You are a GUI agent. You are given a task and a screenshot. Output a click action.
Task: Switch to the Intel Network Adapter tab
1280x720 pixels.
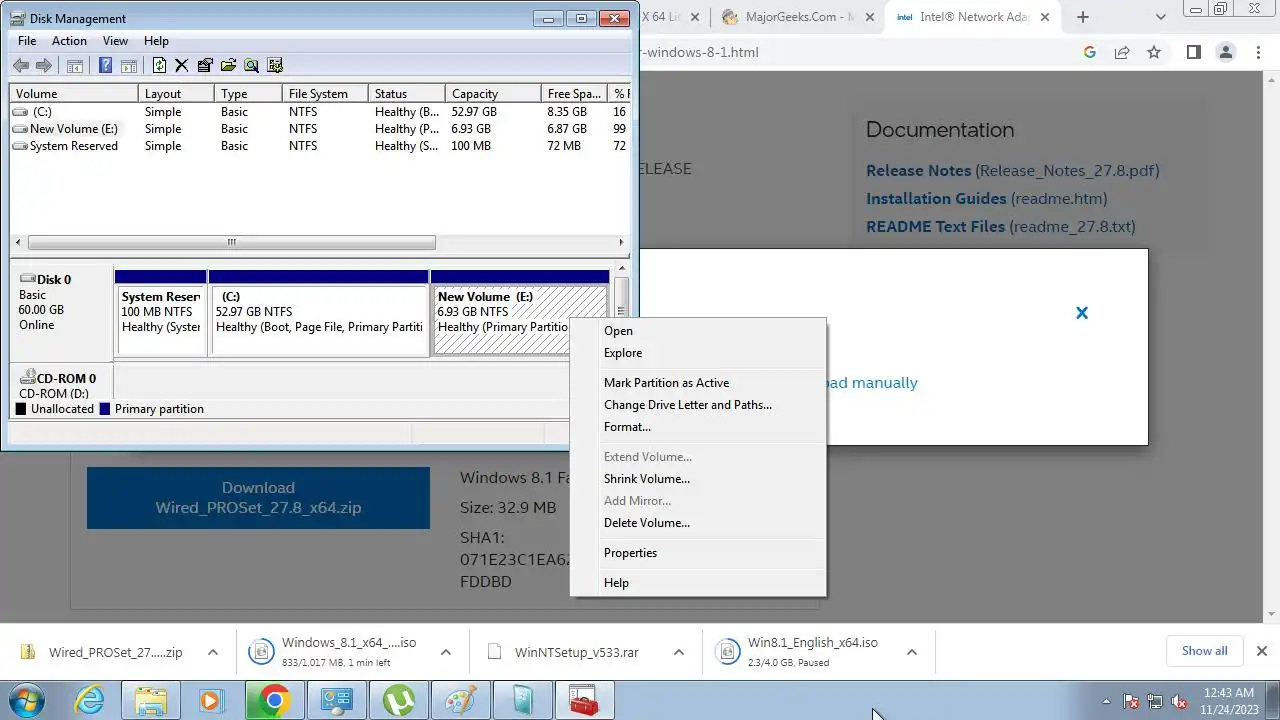(971, 17)
